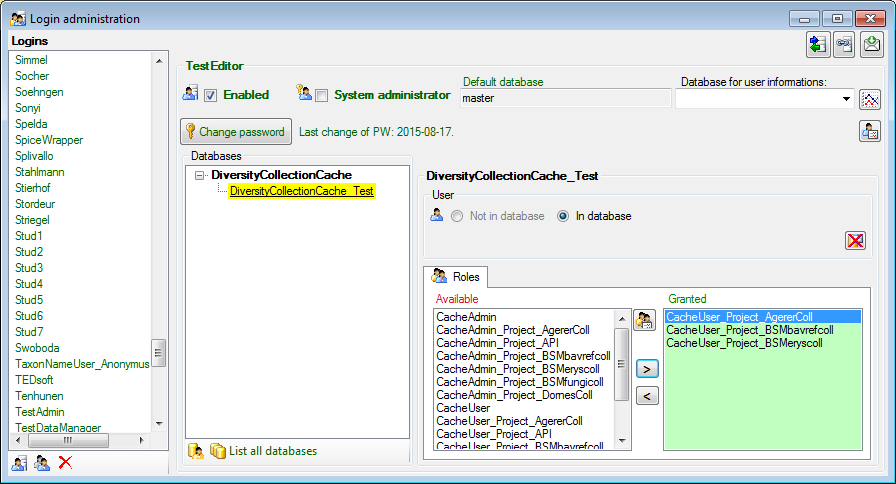Click the red X delete login icon

[65, 462]
